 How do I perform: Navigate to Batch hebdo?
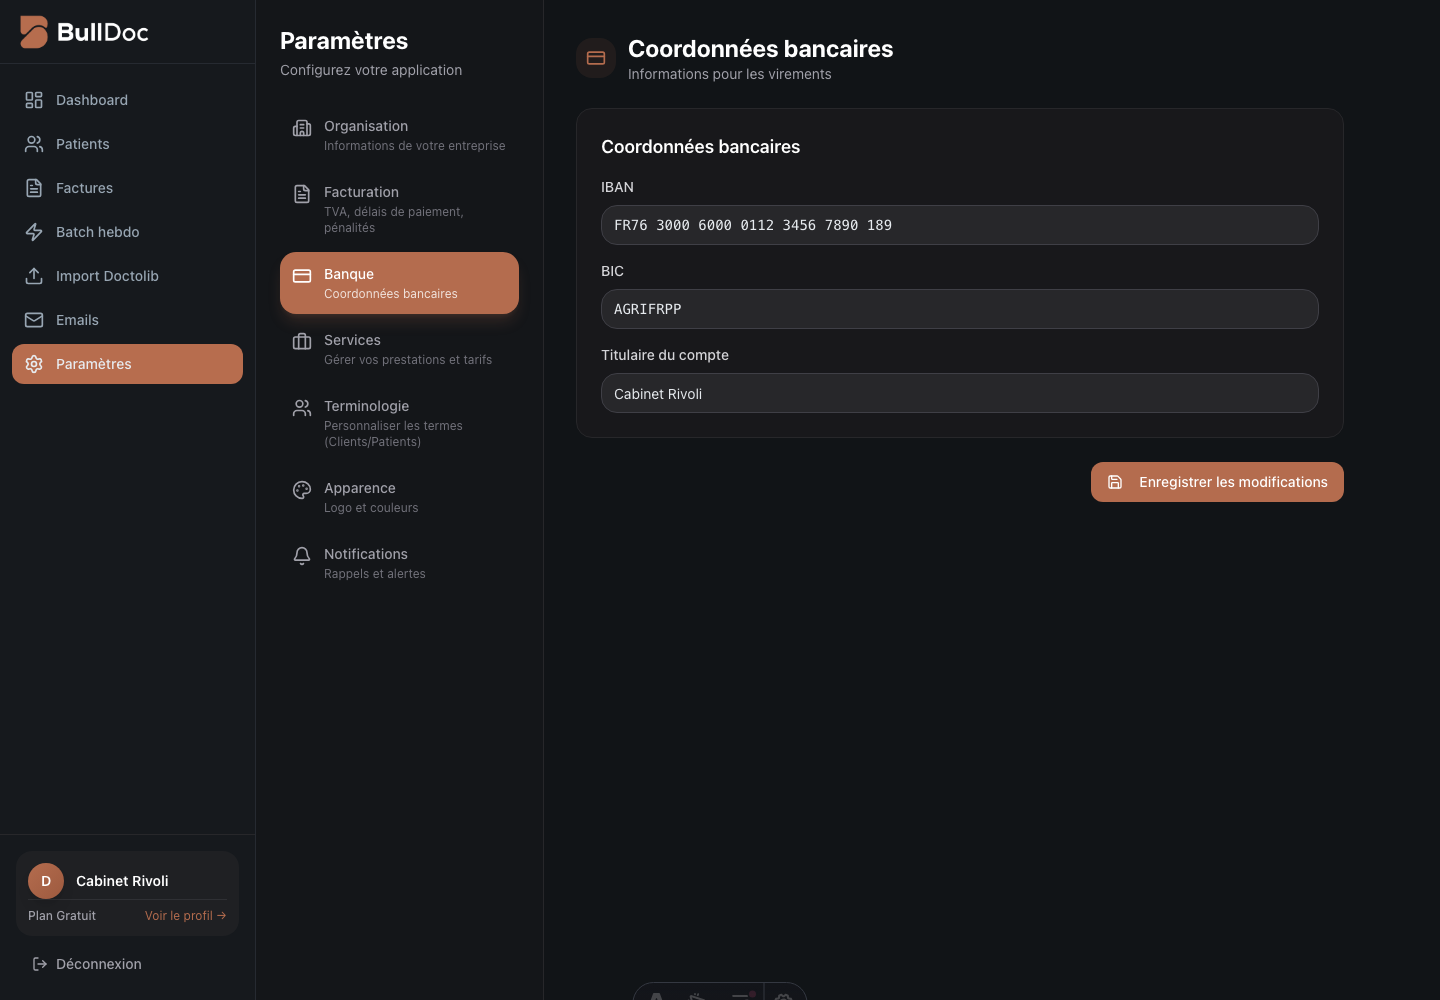tap(127, 232)
